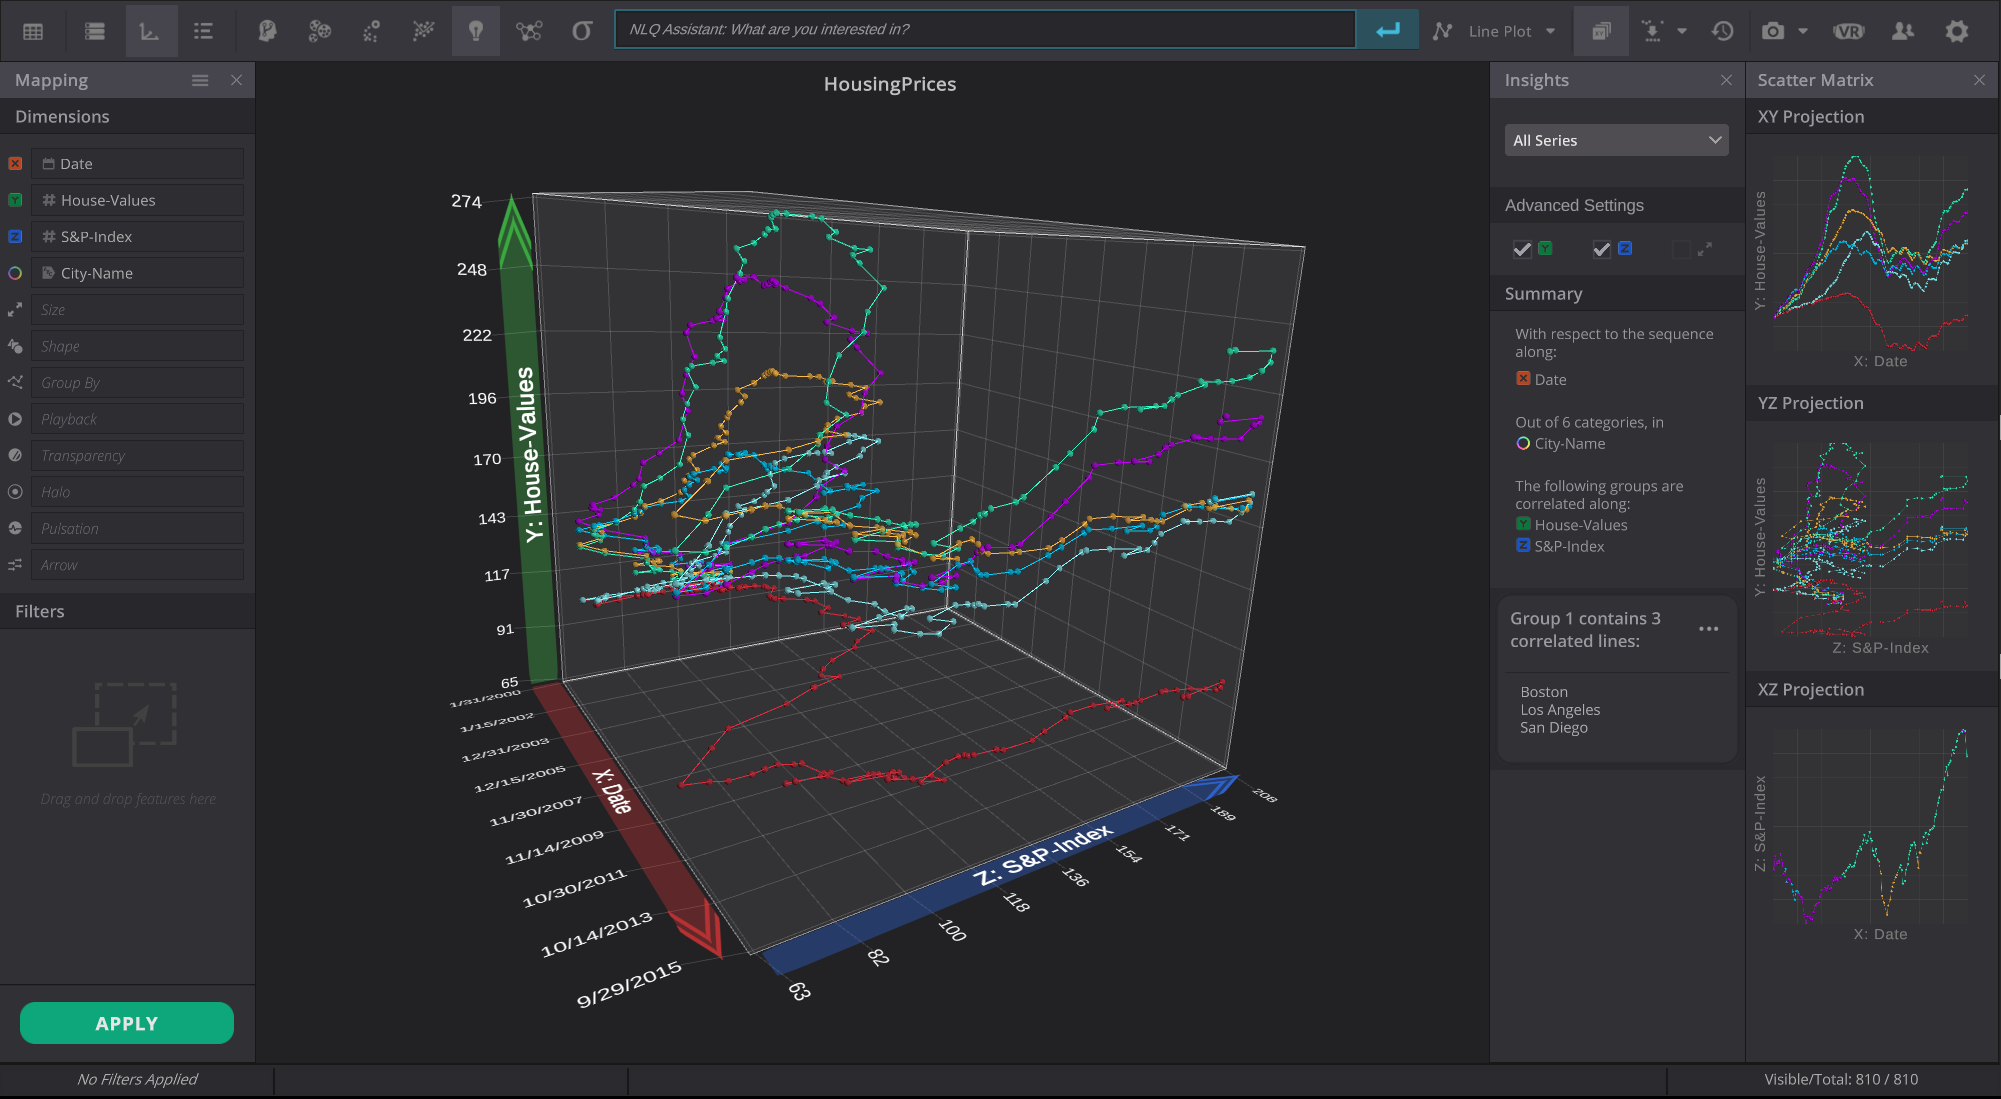The height and width of the screenshot is (1099, 2001).
Task: Close the Insights panel
Action: (x=1726, y=80)
